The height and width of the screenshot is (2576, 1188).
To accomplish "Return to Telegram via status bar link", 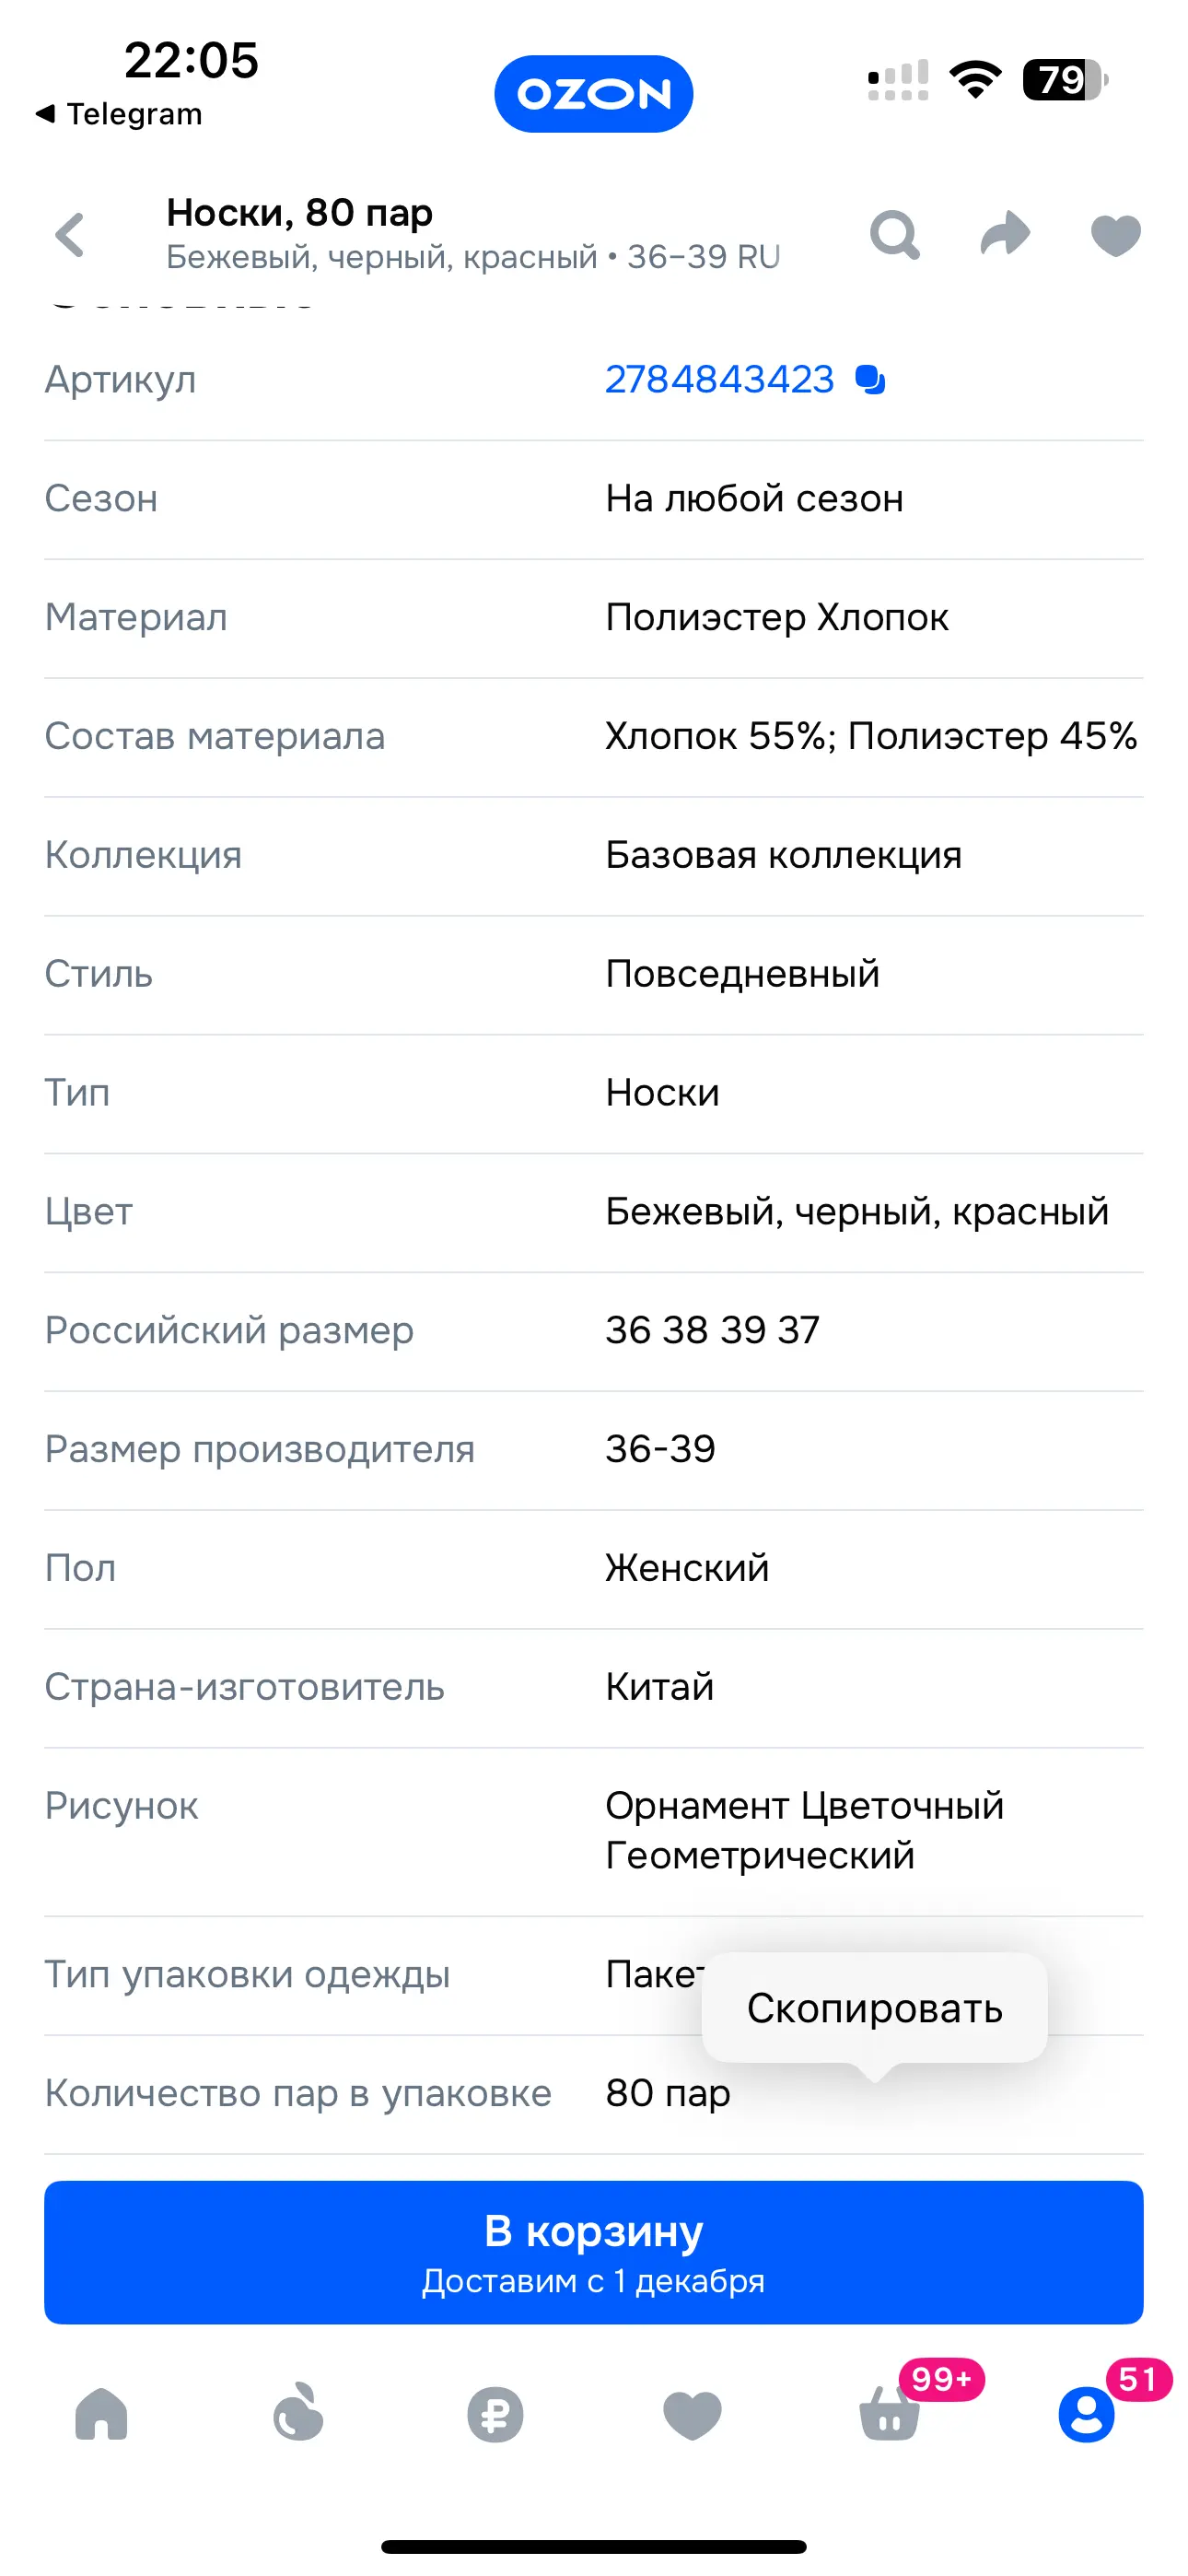I will (119, 114).
